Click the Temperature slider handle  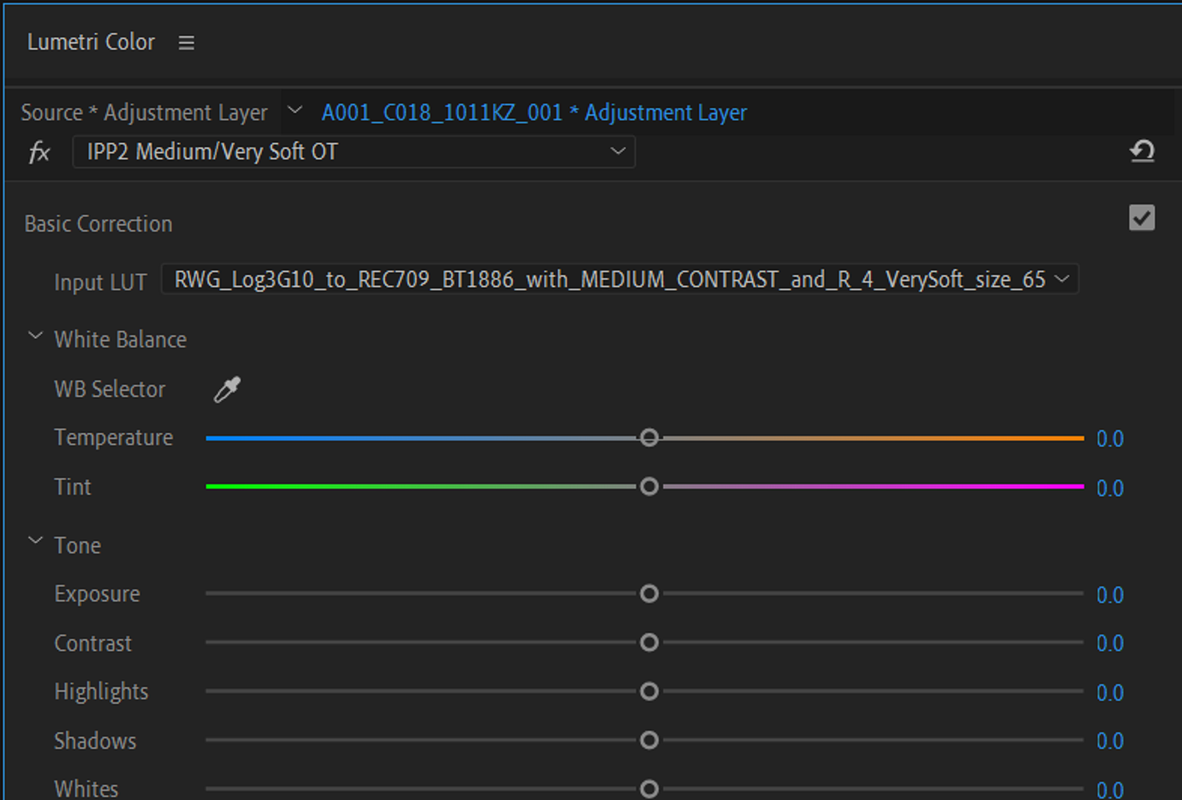[649, 437]
